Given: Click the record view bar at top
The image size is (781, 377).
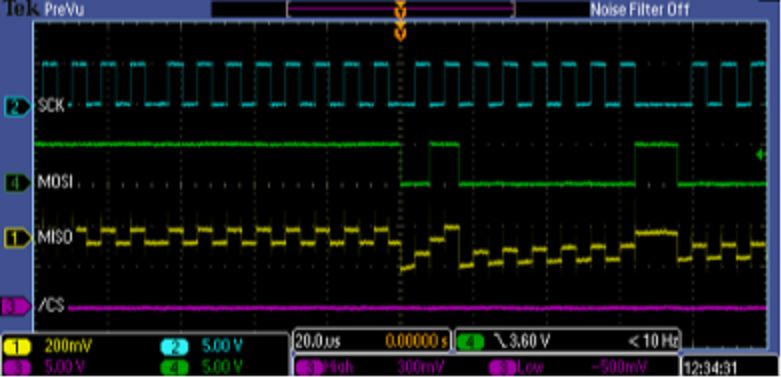Looking at the screenshot, I should pos(400,9).
